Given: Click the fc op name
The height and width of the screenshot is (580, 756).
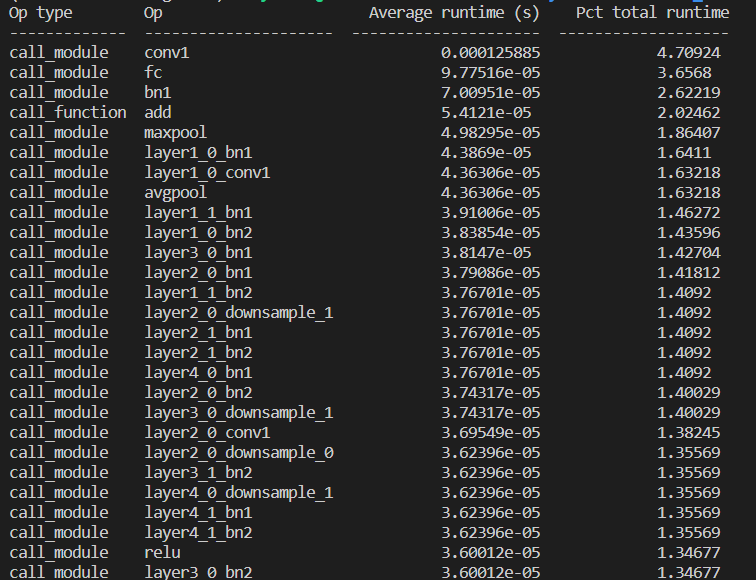Looking at the screenshot, I should (x=153, y=72).
